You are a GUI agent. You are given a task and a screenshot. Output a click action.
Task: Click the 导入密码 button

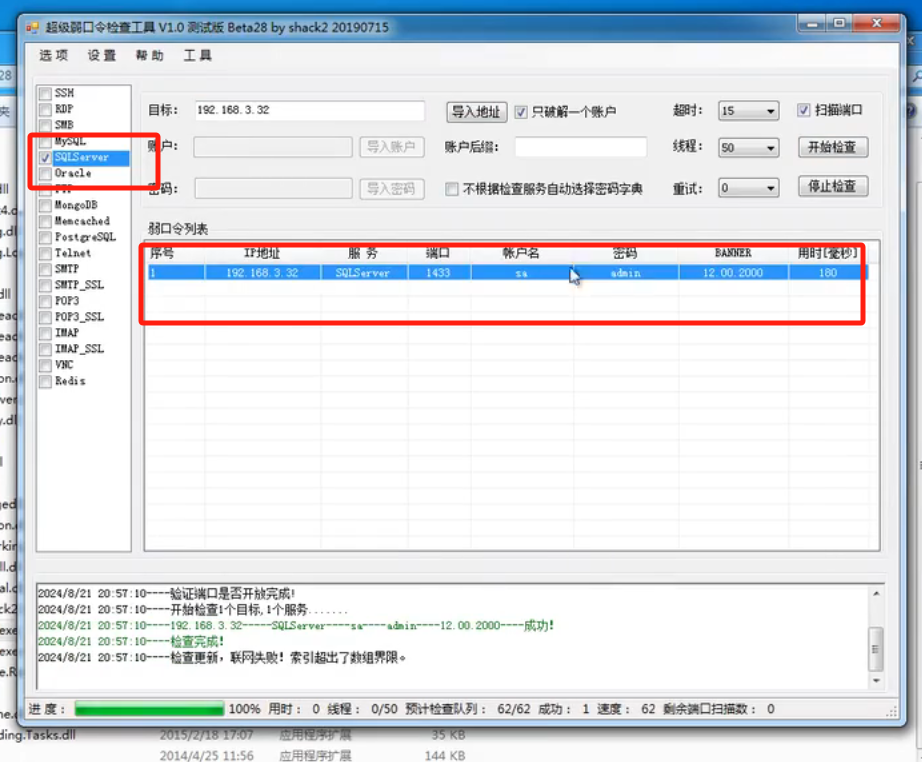point(392,189)
